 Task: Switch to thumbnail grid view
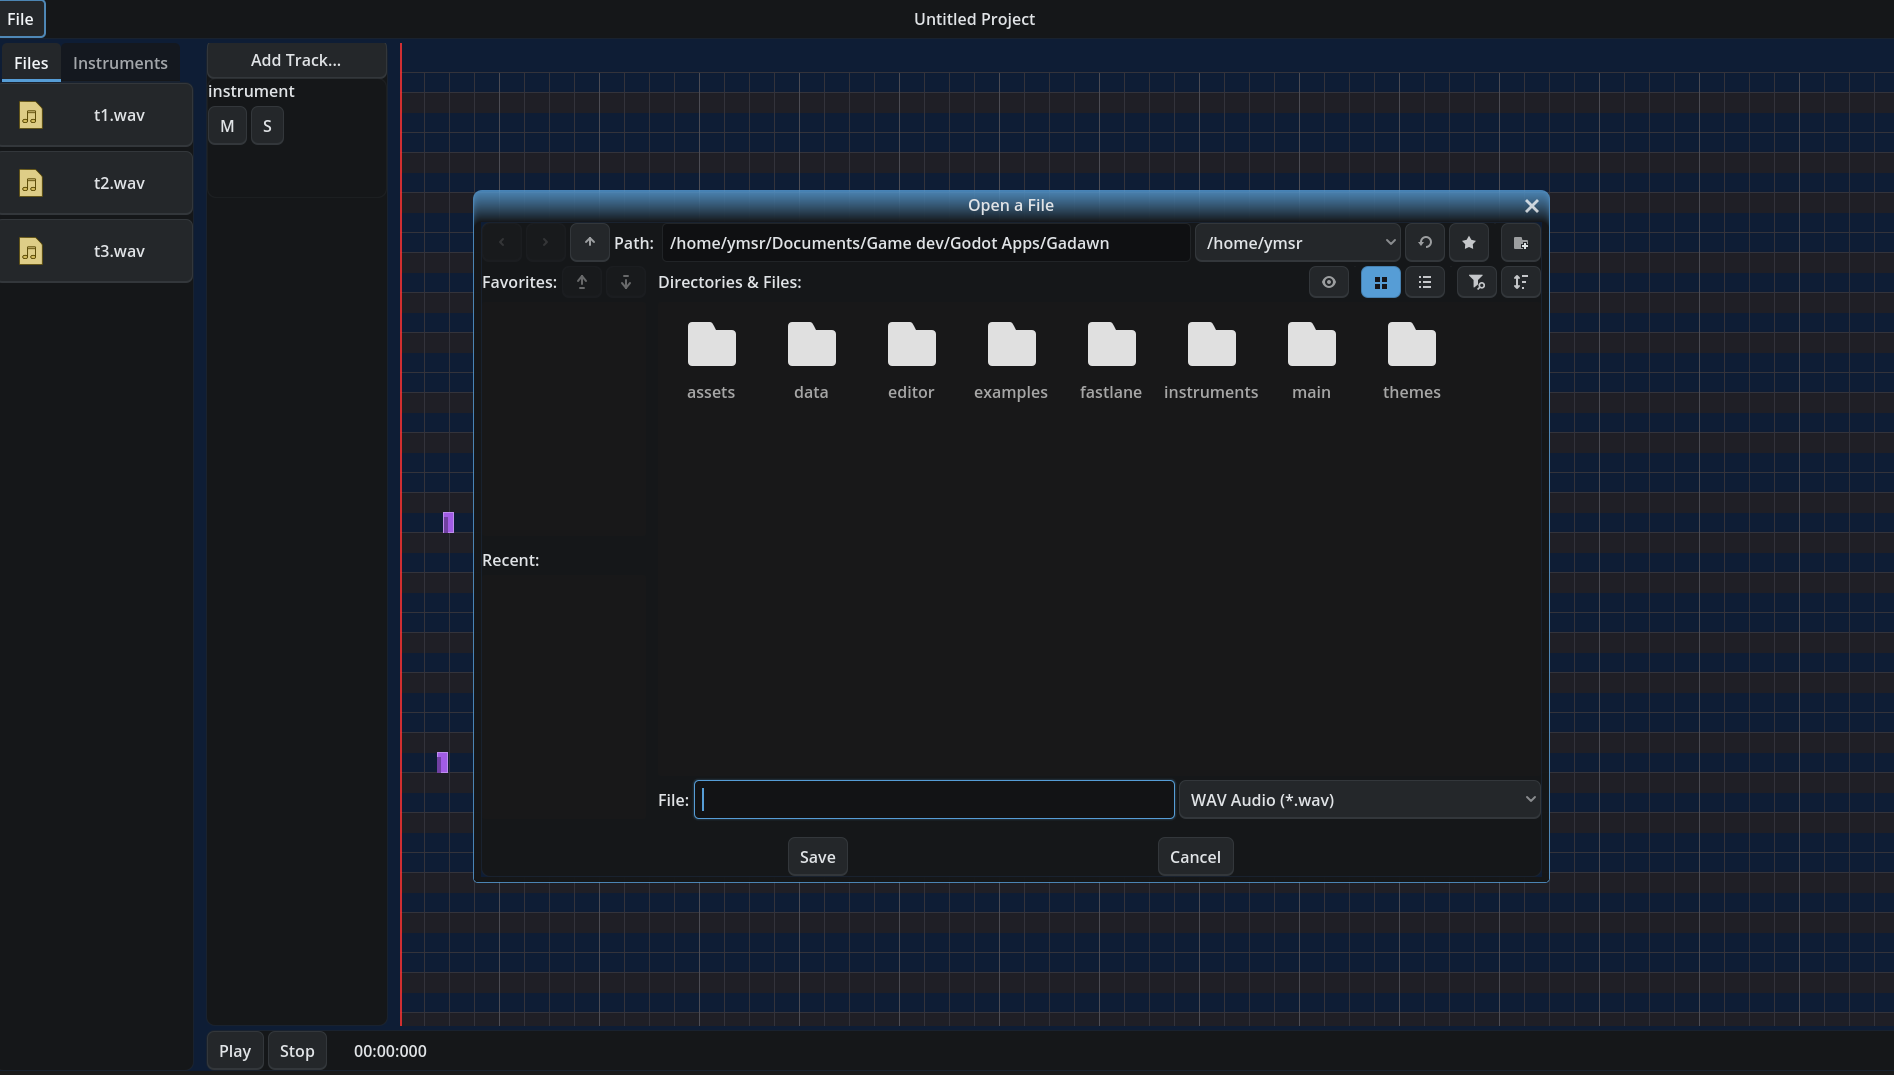coord(1381,282)
